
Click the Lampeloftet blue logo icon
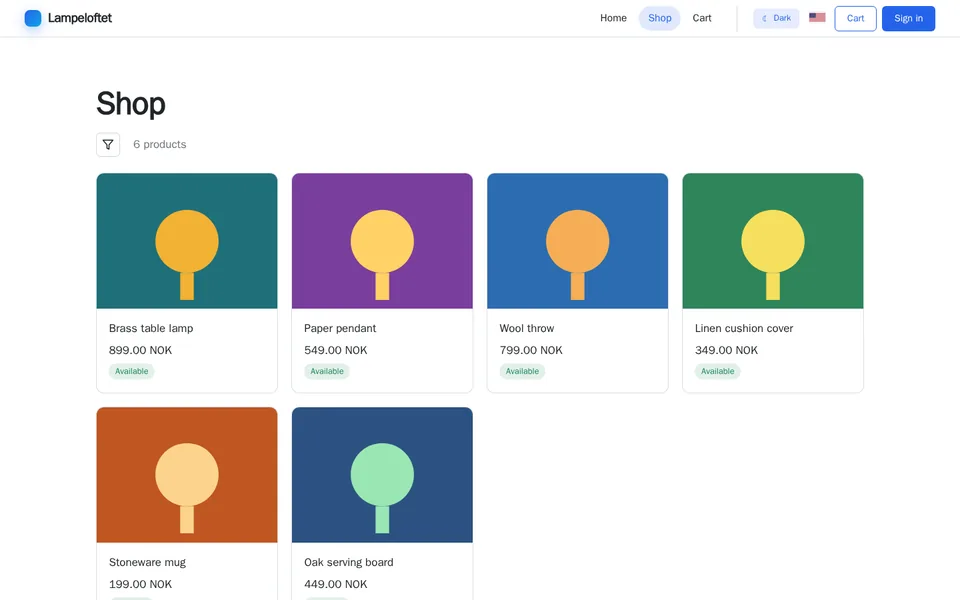click(x=33, y=18)
